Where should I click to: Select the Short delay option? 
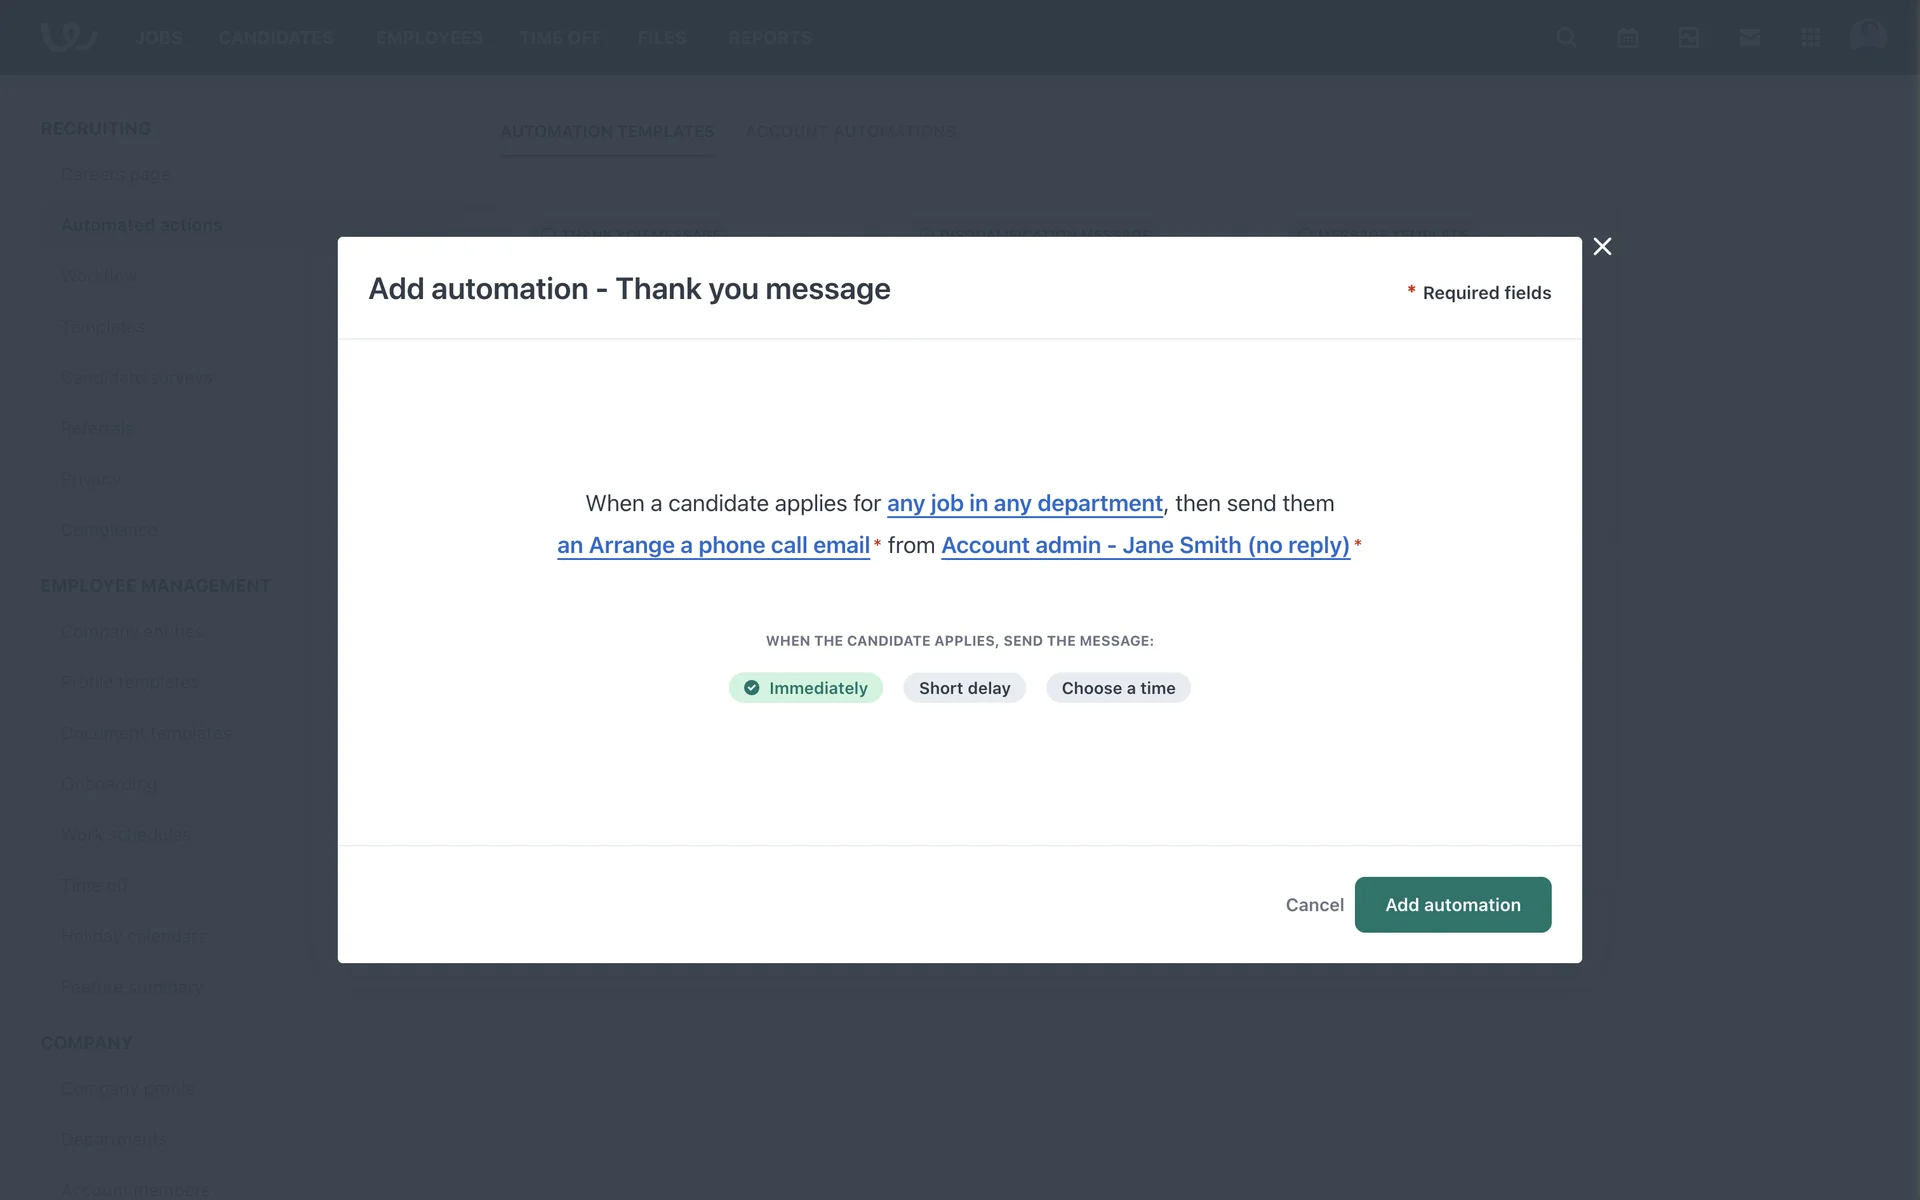click(x=964, y=688)
